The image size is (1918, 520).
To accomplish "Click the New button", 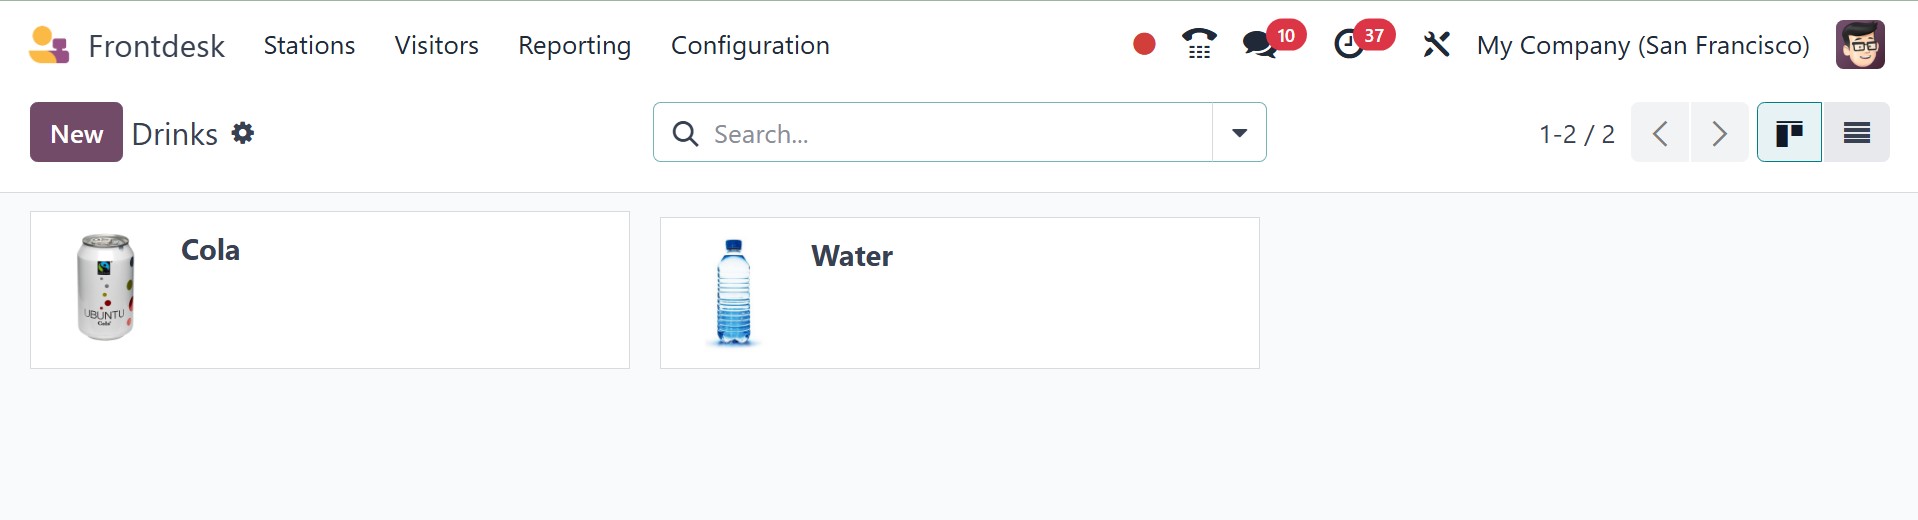I will [x=76, y=132].
